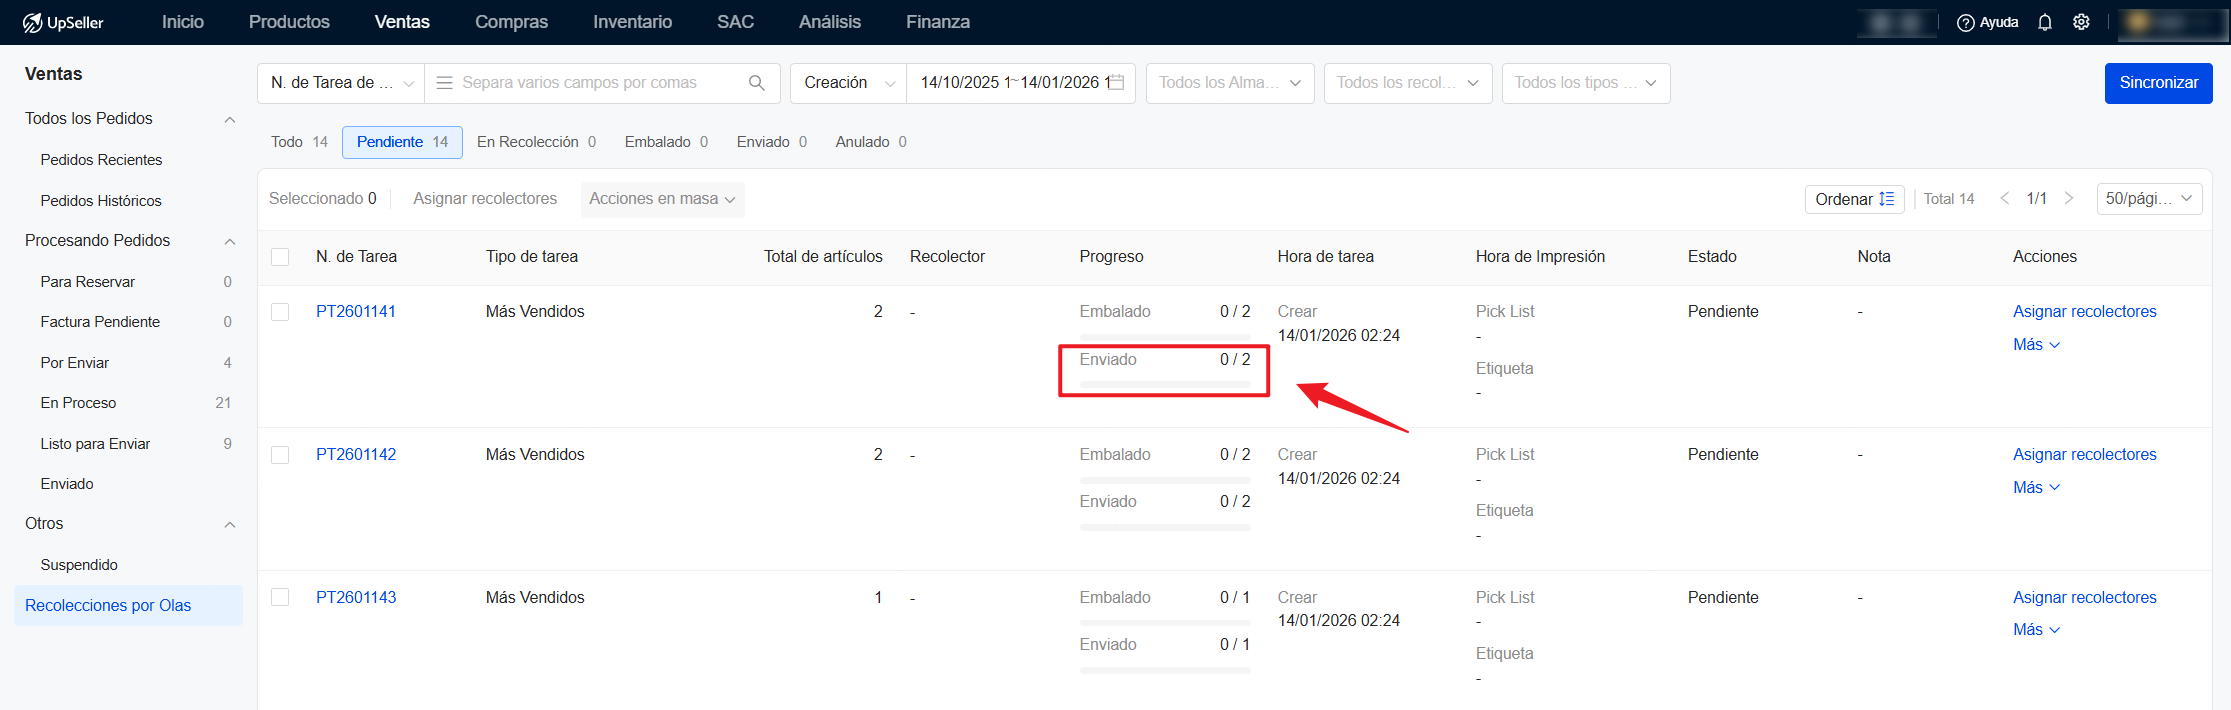The width and height of the screenshot is (2231, 710).
Task: Click the date range field
Action: tap(1020, 83)
